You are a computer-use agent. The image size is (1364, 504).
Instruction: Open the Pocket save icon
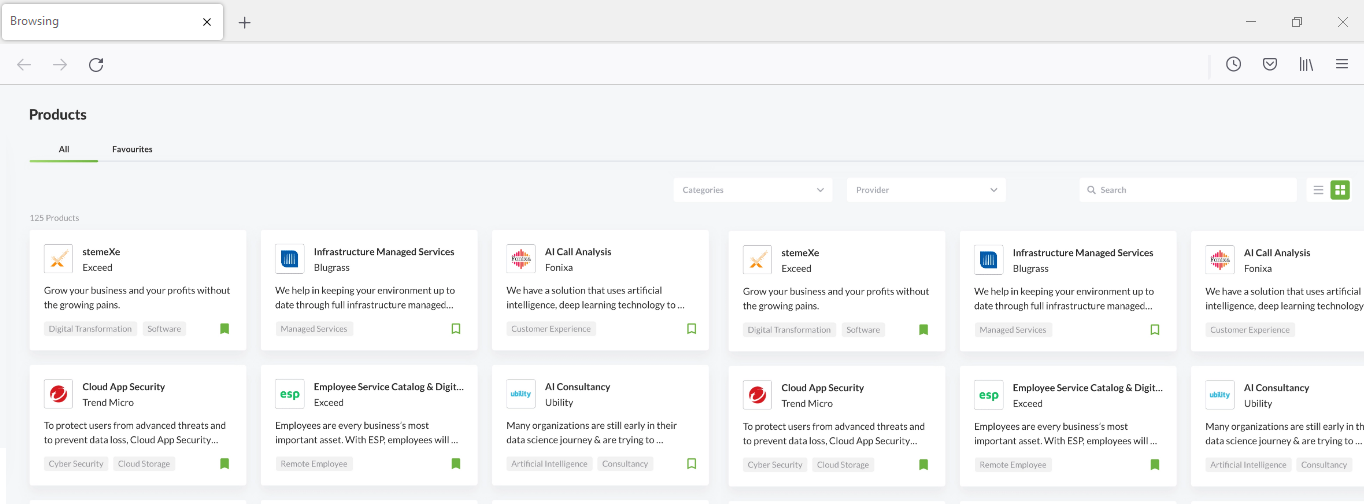(x=1269, y=64)
